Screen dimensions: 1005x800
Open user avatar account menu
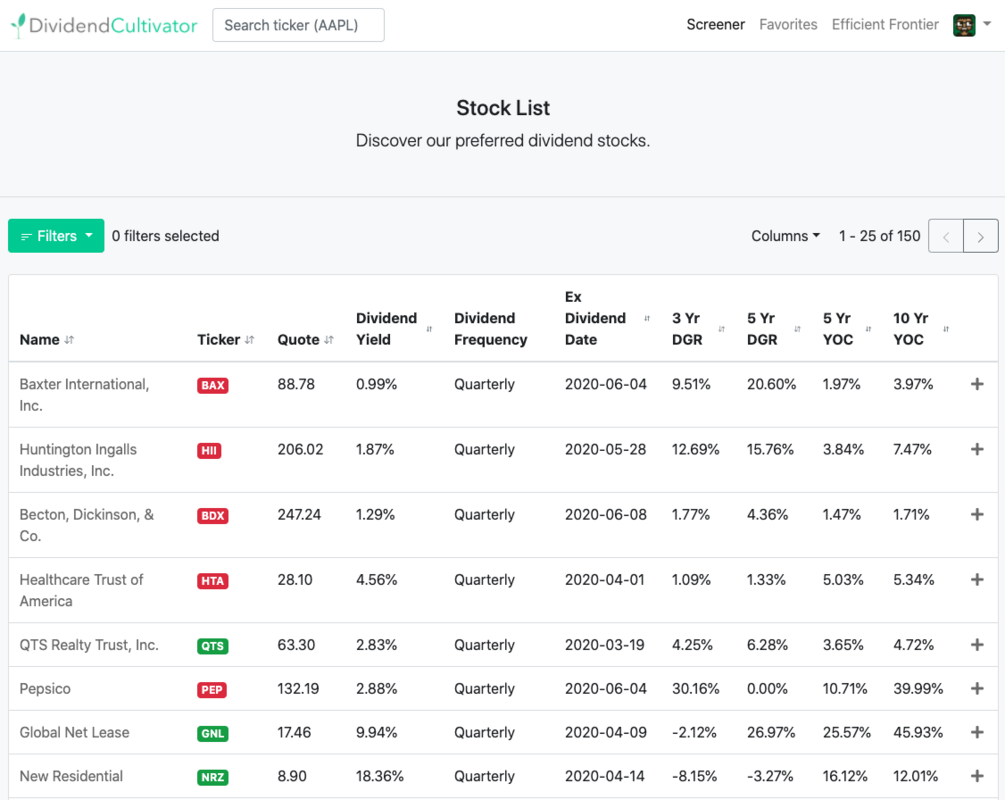(971, 25)
